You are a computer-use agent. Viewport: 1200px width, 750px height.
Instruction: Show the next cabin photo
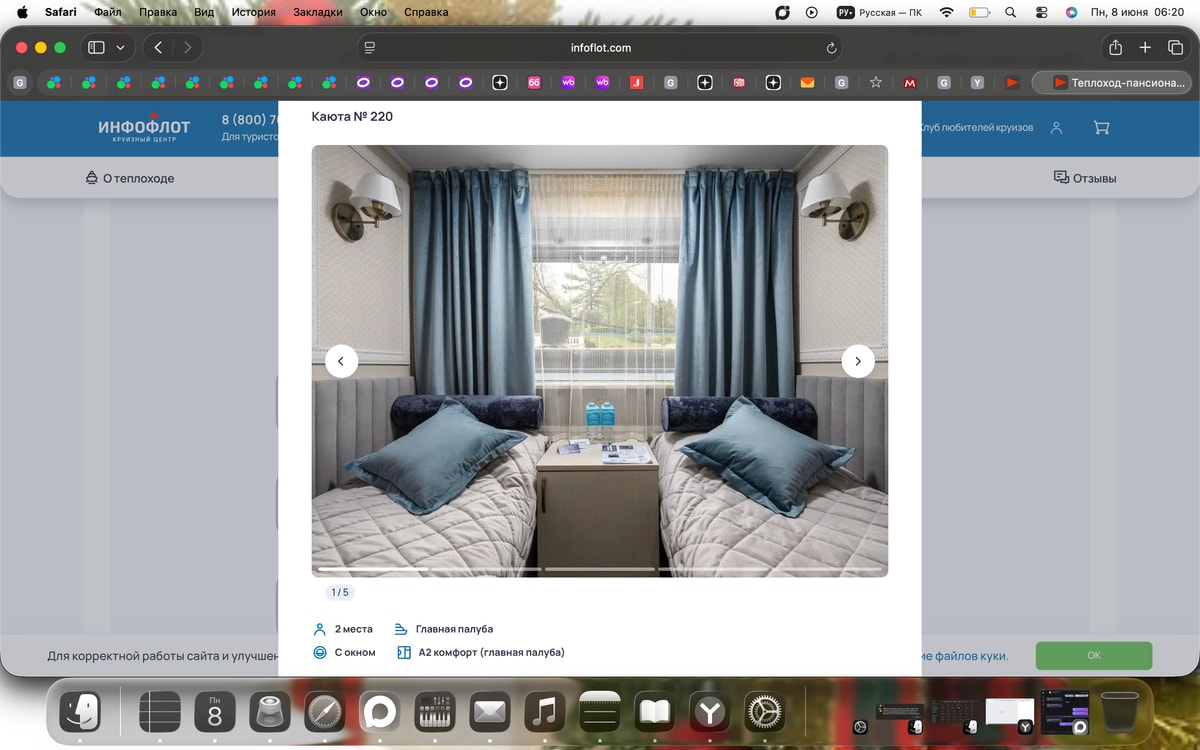[x=858, y=361]
